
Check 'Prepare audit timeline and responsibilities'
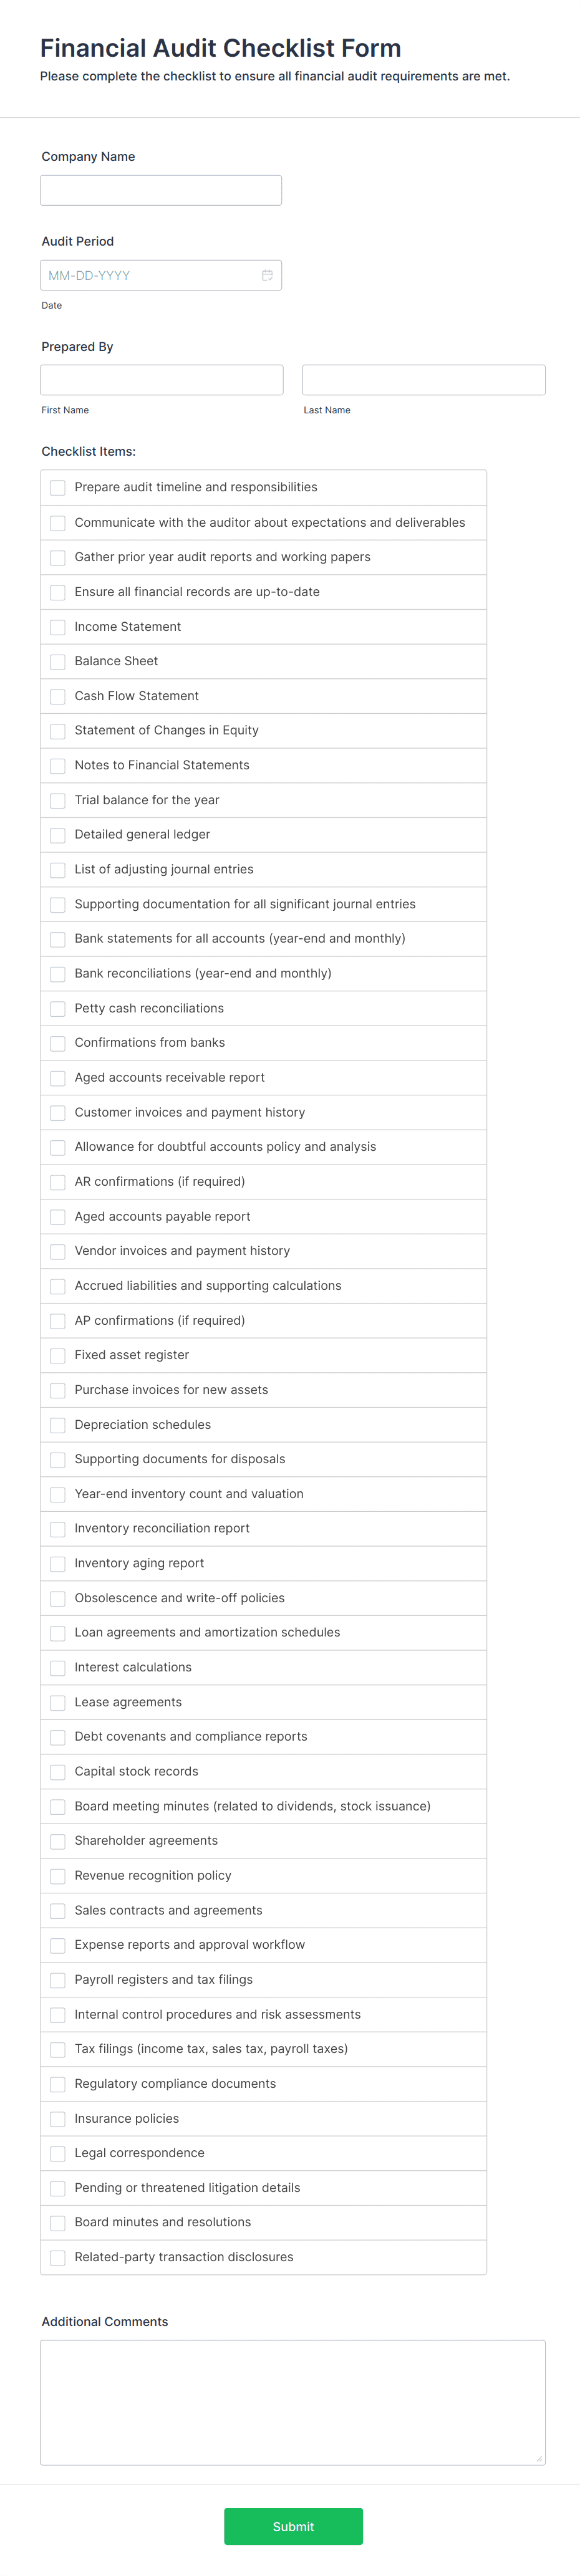point(57,488)
